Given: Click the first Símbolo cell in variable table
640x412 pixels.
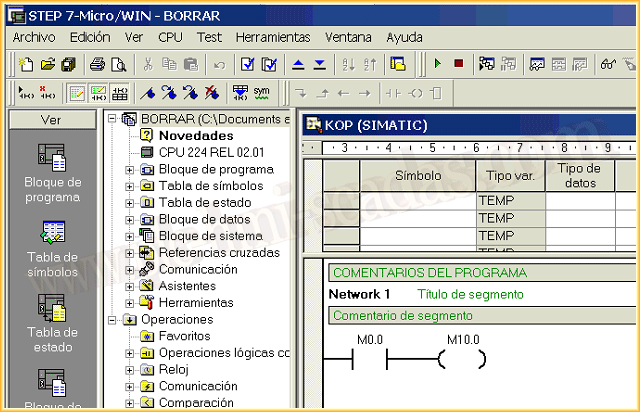Looking at the screenshot, I should pos(417,200).
